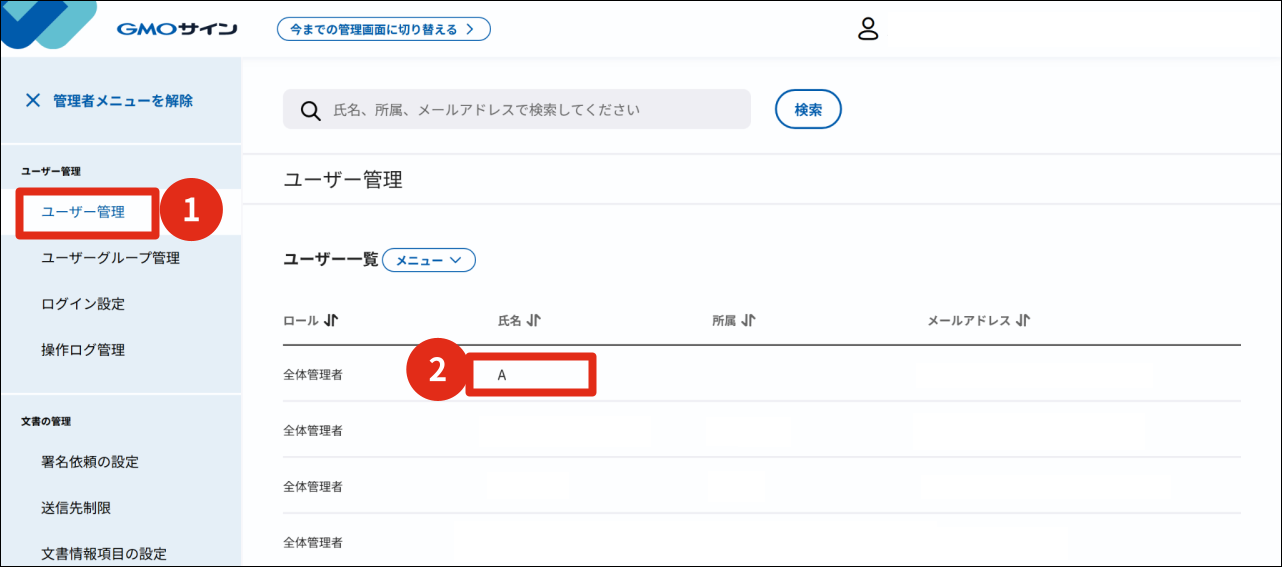Open 送信先制限 settings
Image resolution: width=1282 pixels, height=567 pixels.
pyautogui.click(x=76, y=508)
